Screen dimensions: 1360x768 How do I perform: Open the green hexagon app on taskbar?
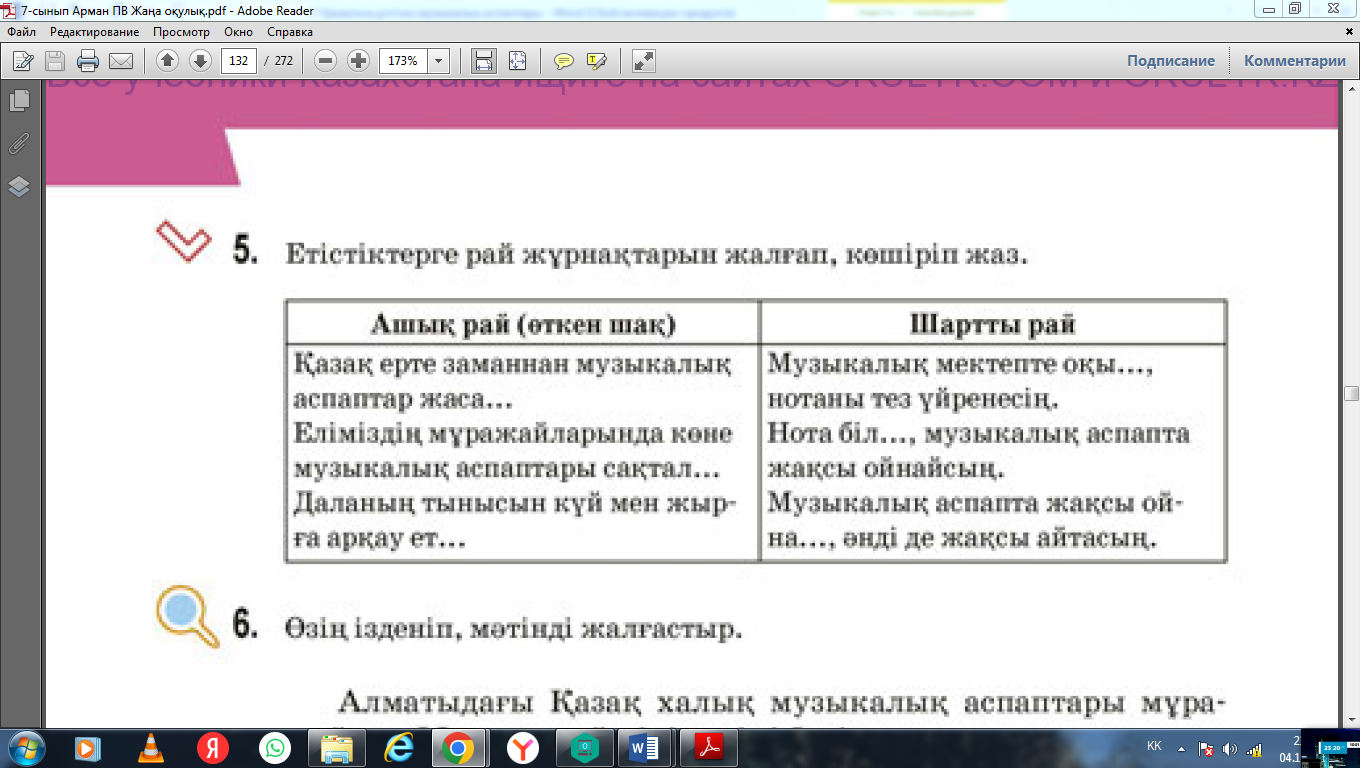[x=583, y=748]
